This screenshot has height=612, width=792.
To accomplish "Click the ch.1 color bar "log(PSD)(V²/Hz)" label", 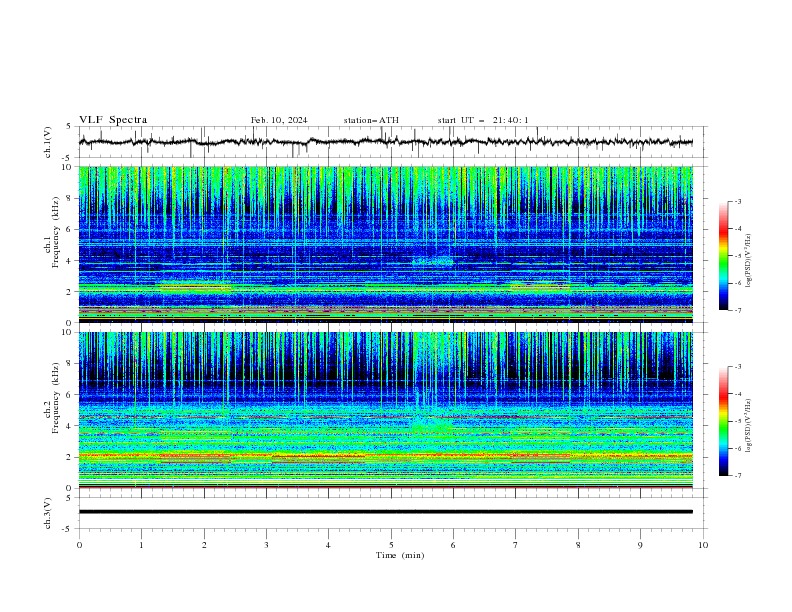I will click(x=748, y=261).
